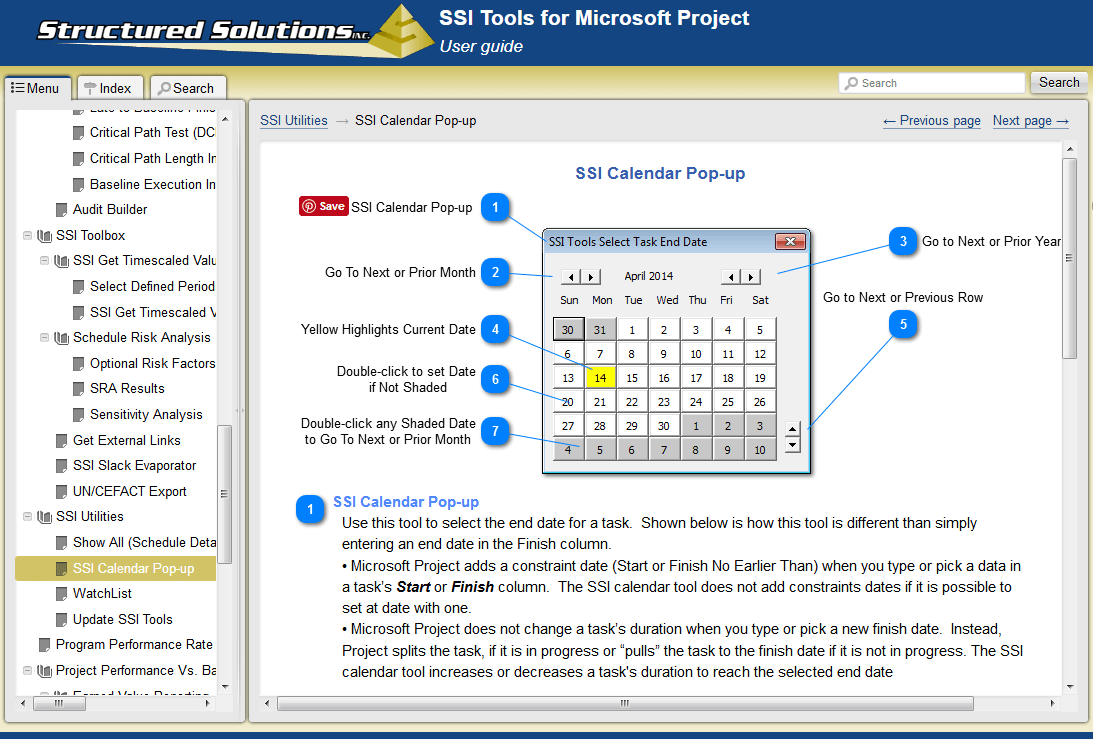Collapse the SSI Utilities tree node
This screenshot has width=1093, height=739.
[27, 517]
